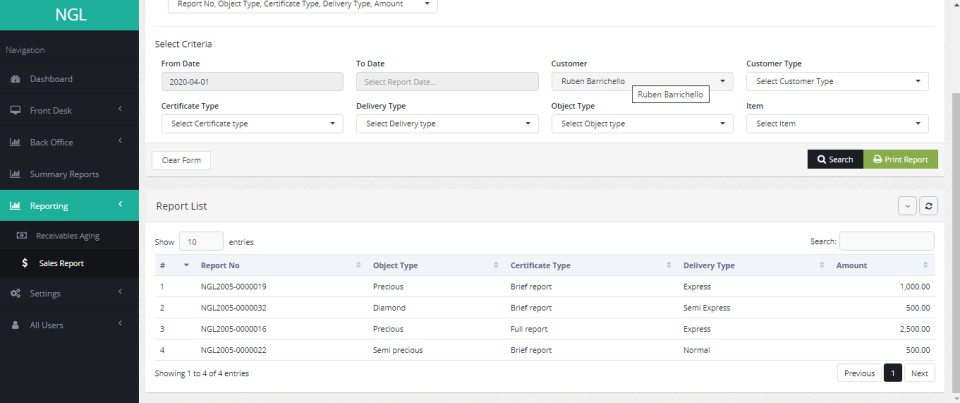Select page 1 in pagination
The width and height of the screenshot is (960, 403).
click(x=893, y=373)
